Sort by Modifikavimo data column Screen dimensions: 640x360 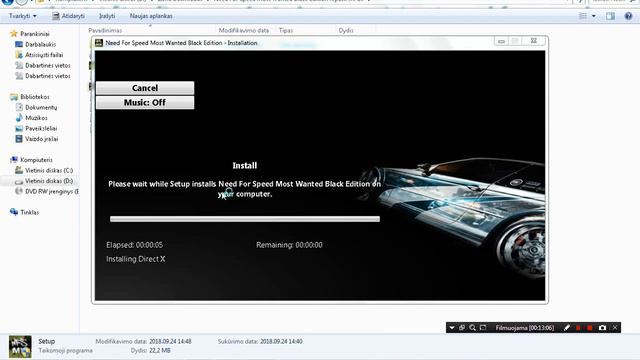pos(244,30)
